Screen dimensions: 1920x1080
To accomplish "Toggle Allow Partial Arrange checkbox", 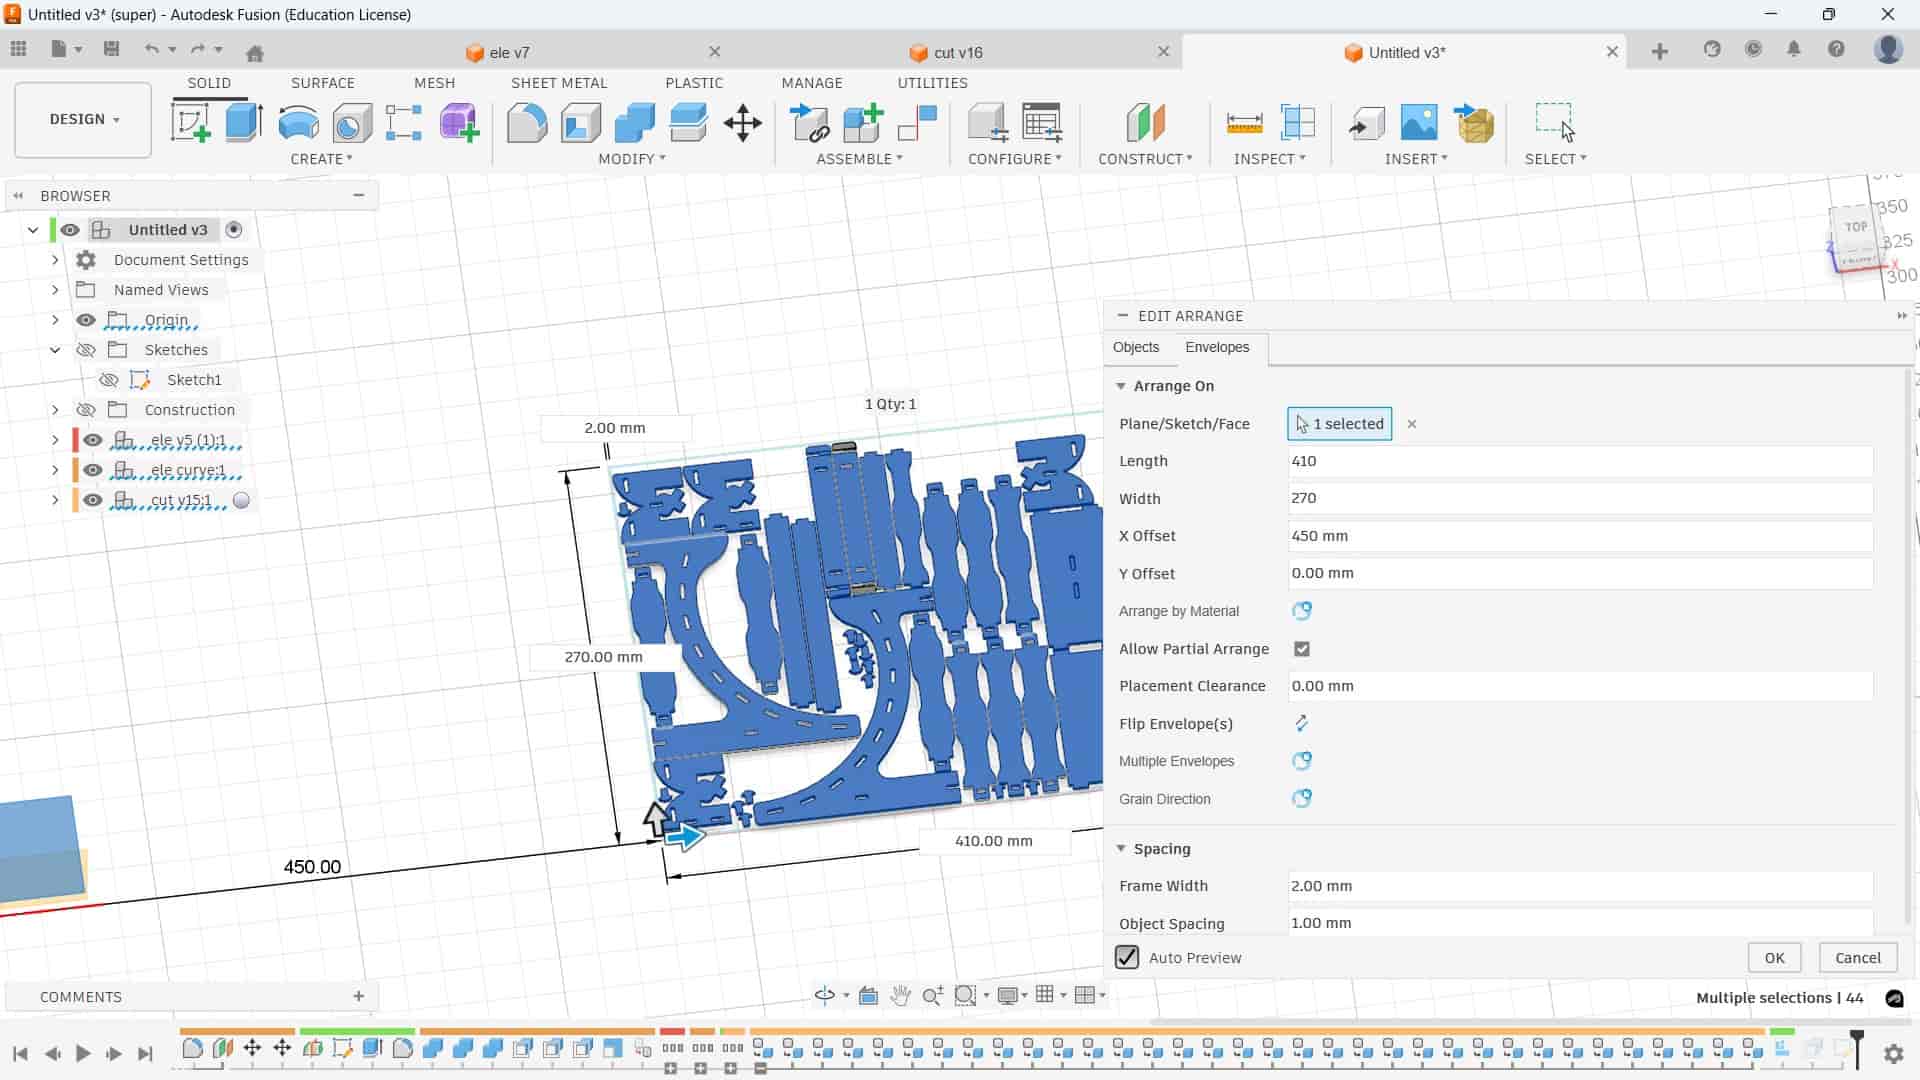I will 1301,649.
